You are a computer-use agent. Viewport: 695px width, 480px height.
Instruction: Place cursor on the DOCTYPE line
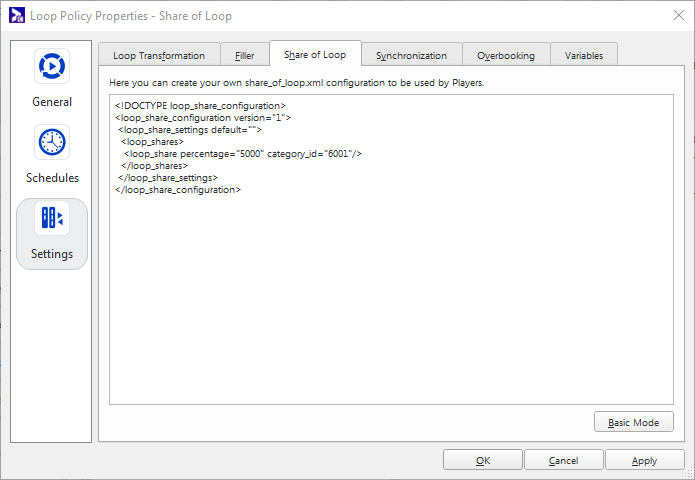[x=200, y=105]
